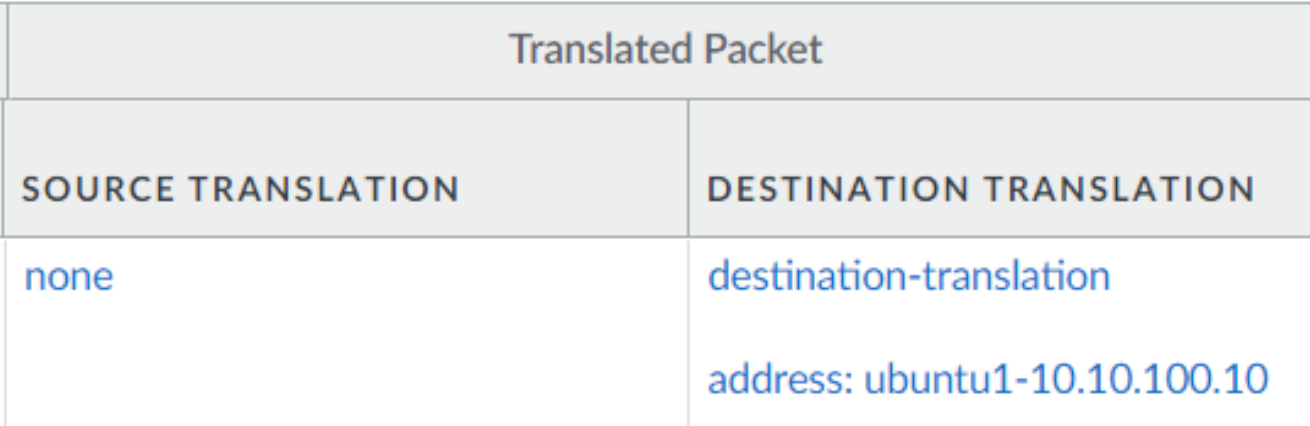Open the ubuntu1-10.10.100.10 address entry
Image resolution: width=1310 pixels, height=426 pixels.
tap(1066, 378)
